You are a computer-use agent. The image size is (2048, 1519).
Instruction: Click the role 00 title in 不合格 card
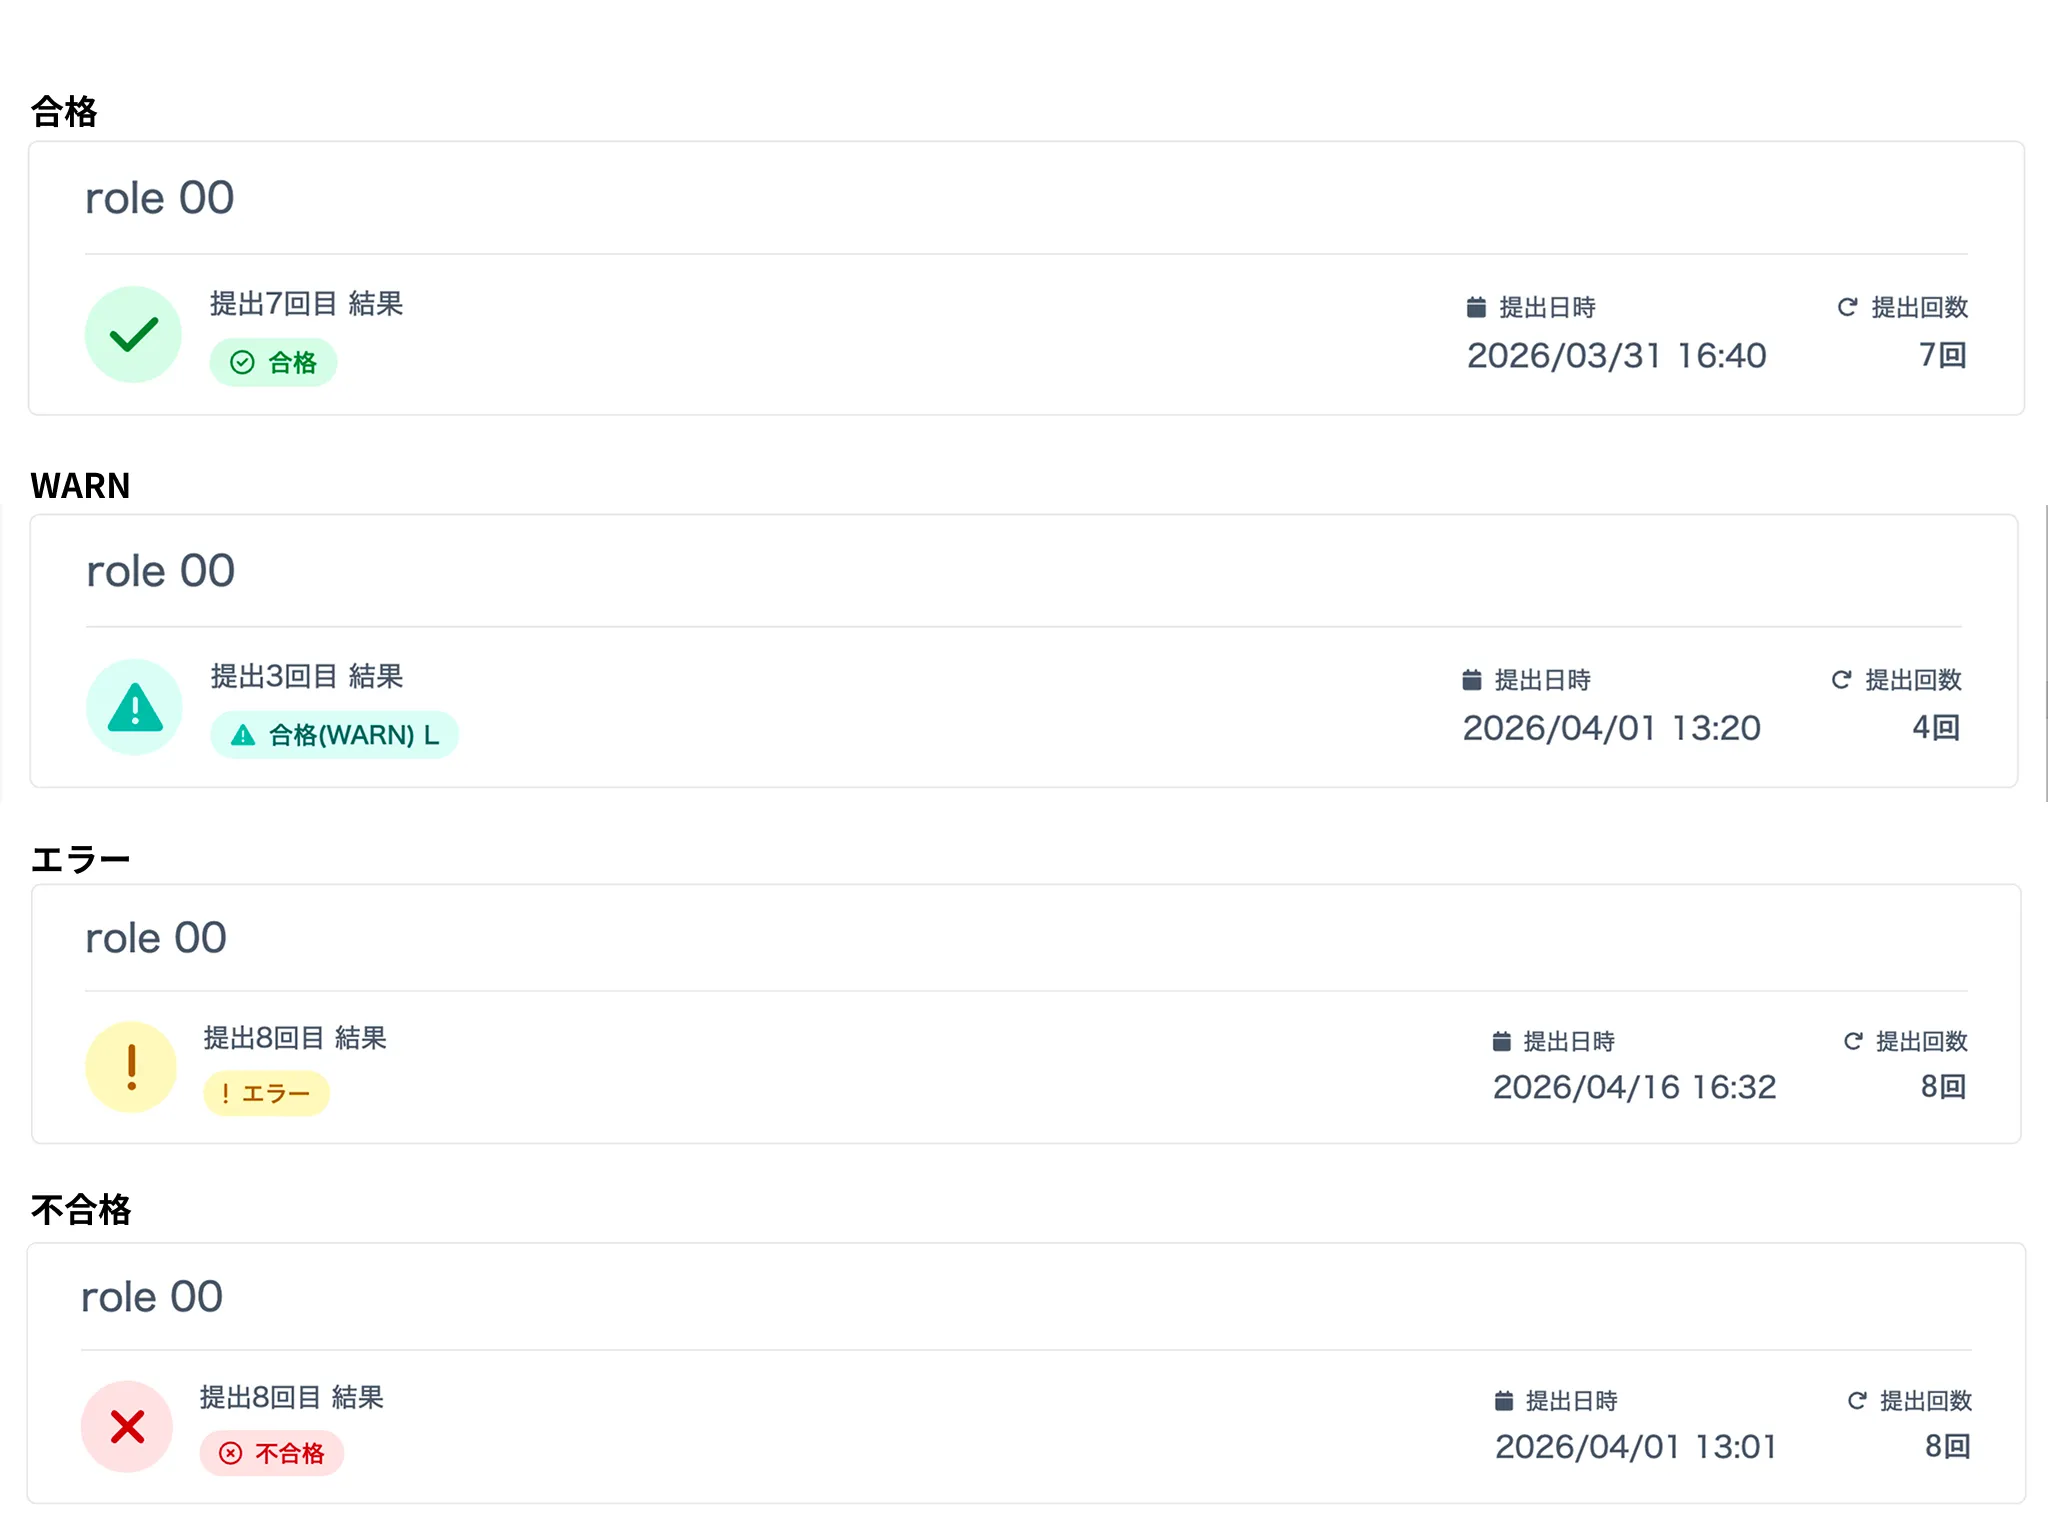pyautogui.click(x=151, y=1297)
